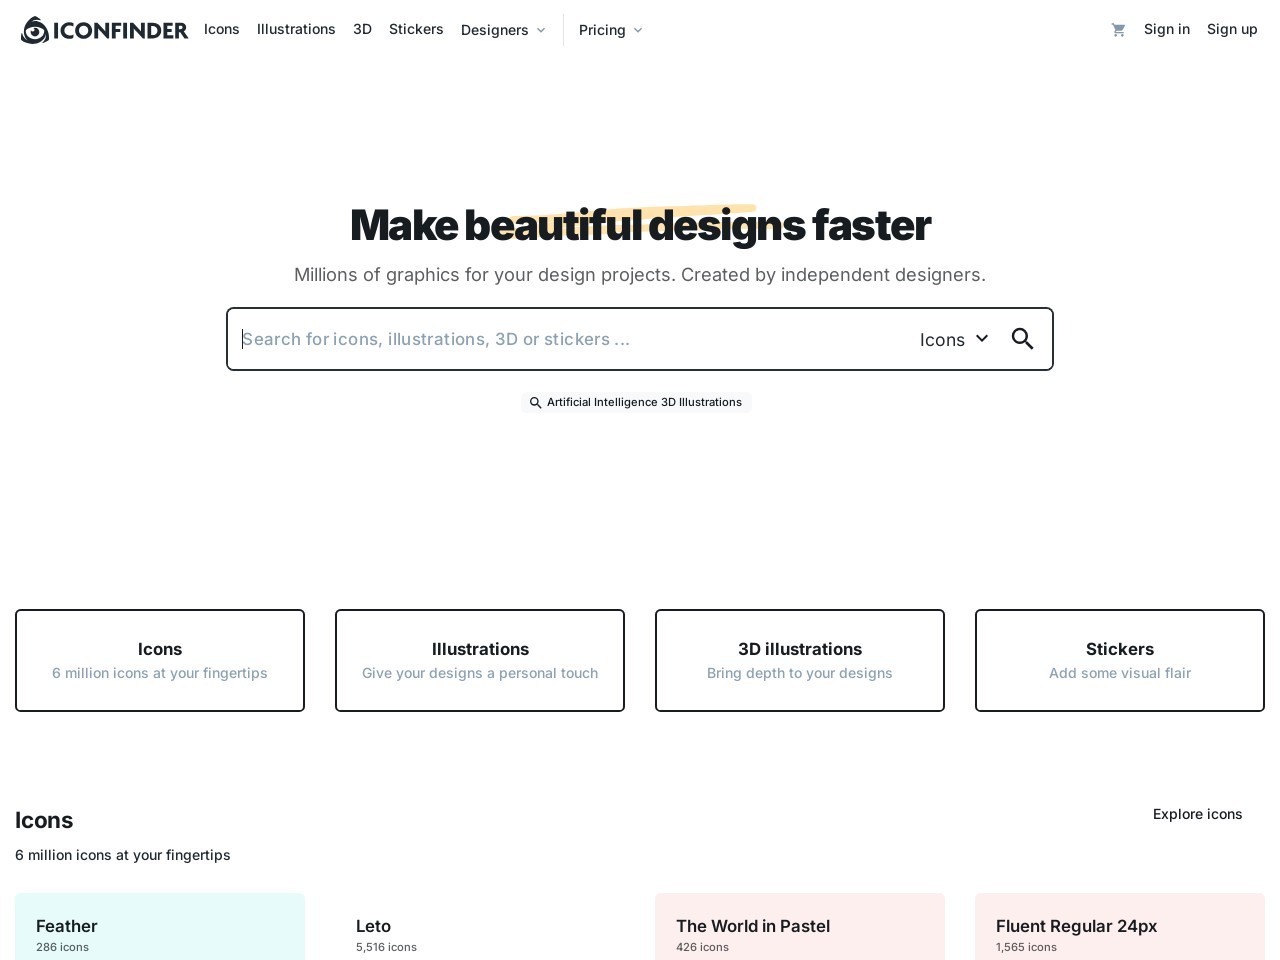Open the shopping cart
The image size is (1280, 960).
pos(1118,29)
